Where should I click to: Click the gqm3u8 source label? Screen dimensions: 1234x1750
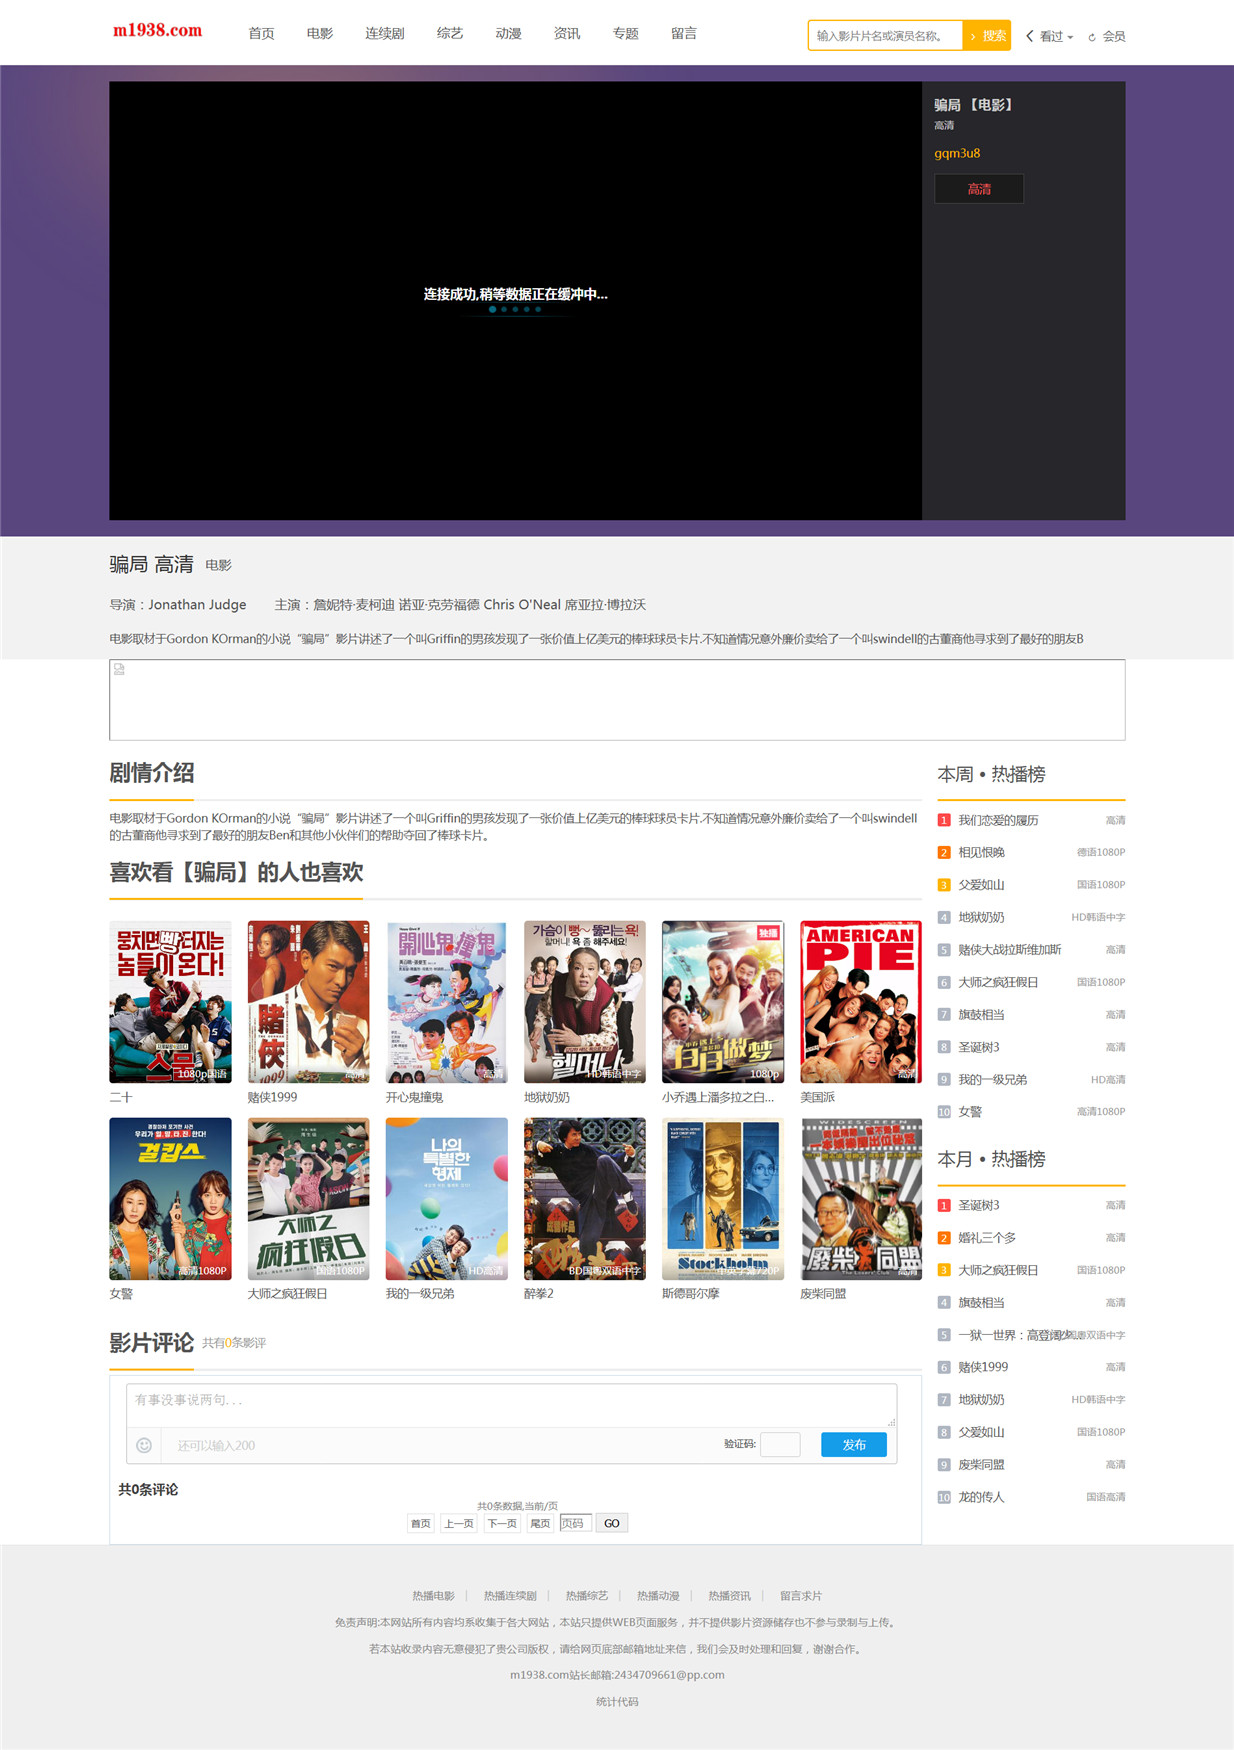957,153
